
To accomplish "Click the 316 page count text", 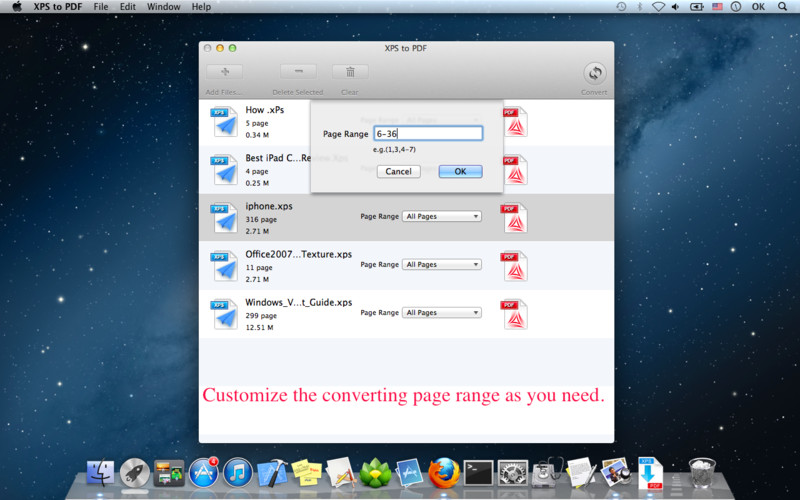I will [x=261, y=219].
